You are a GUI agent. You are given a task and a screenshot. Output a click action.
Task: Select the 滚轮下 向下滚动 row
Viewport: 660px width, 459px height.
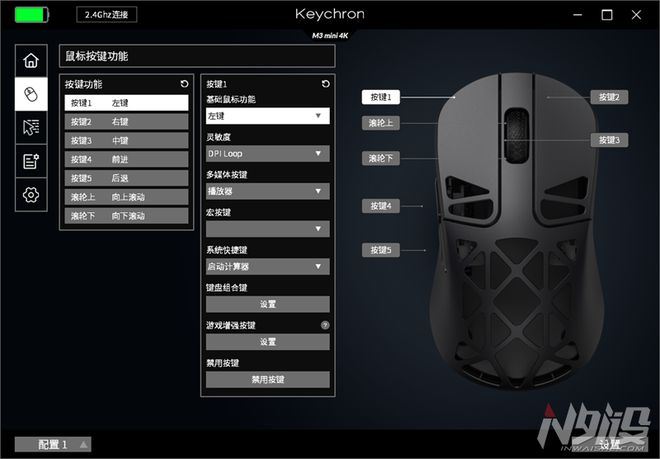(126, 216)
